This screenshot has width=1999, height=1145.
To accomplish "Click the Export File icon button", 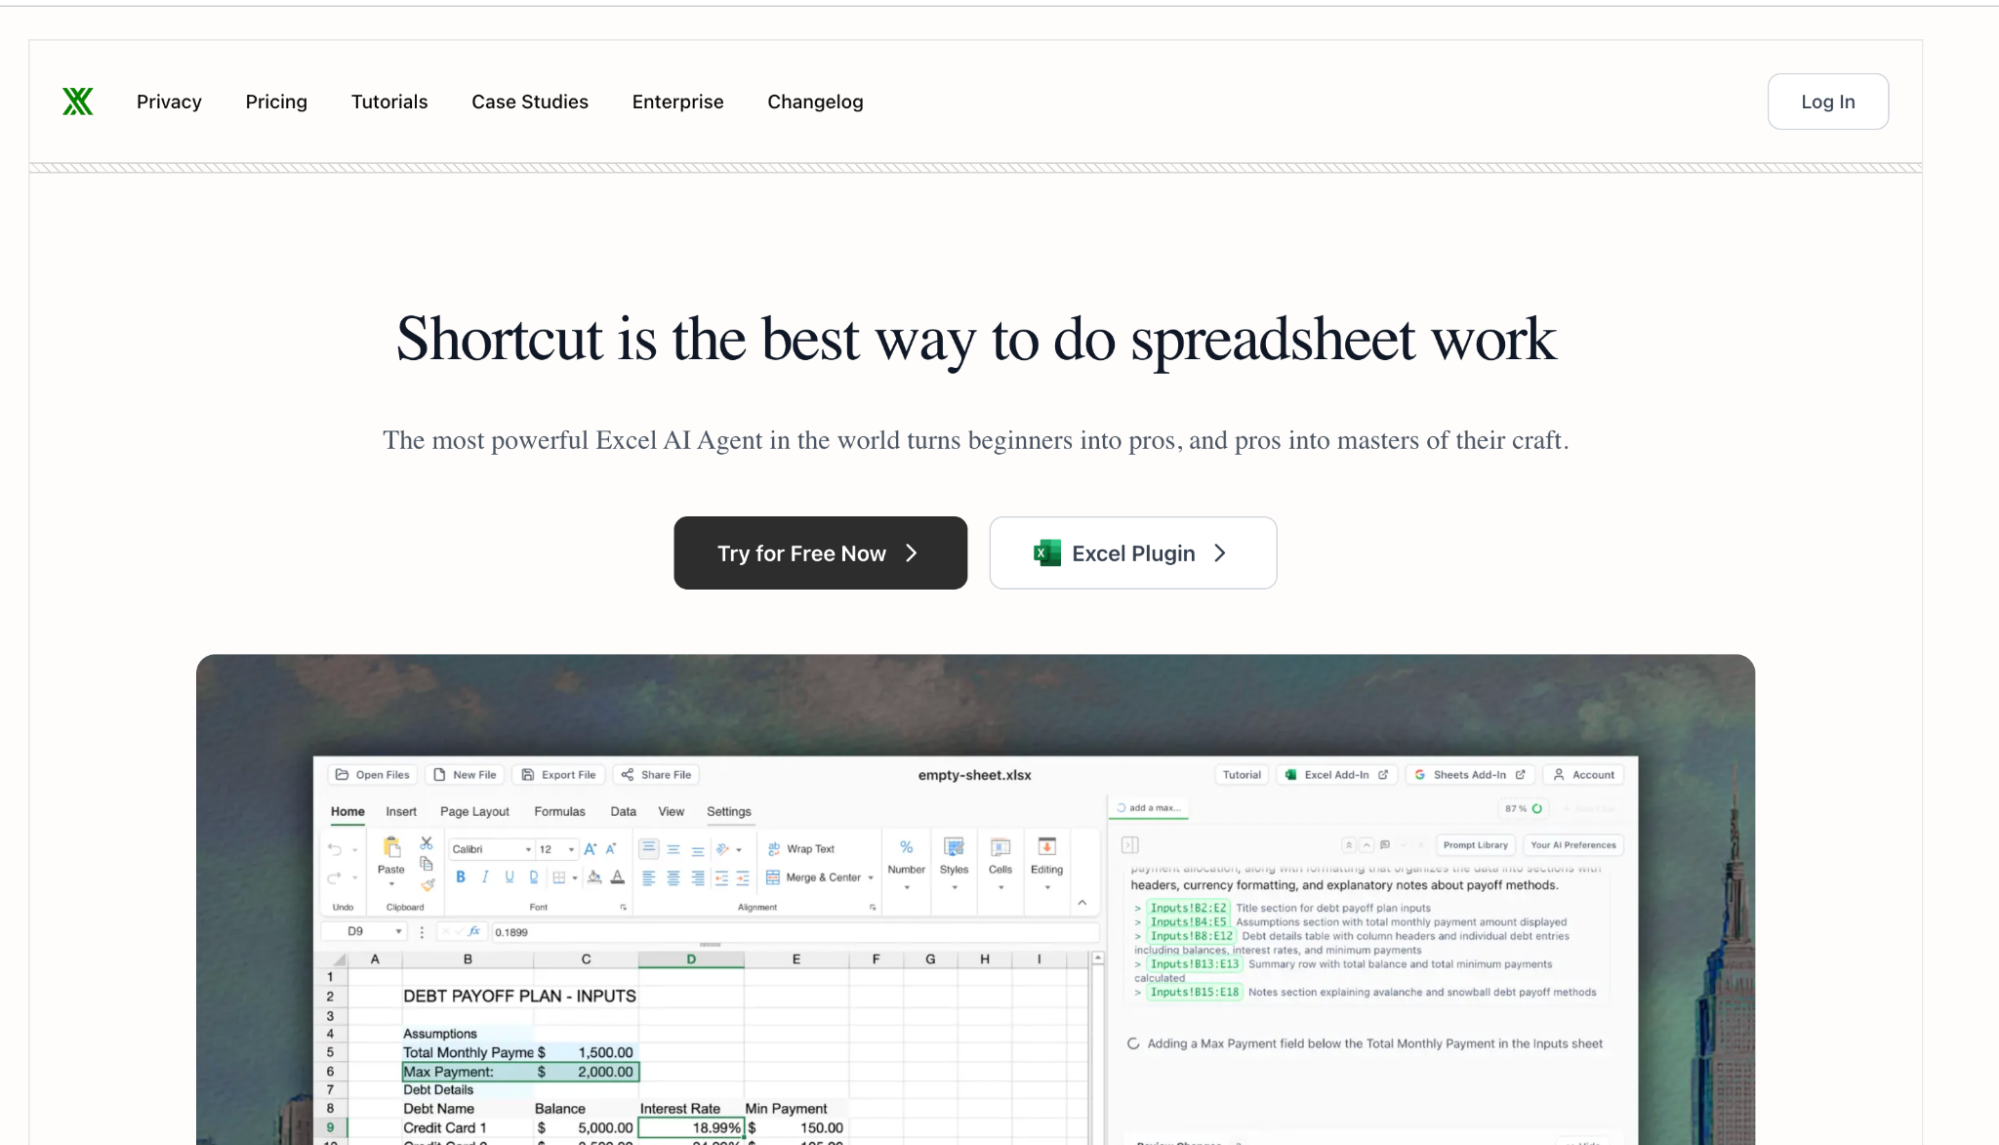I will 527,775.
